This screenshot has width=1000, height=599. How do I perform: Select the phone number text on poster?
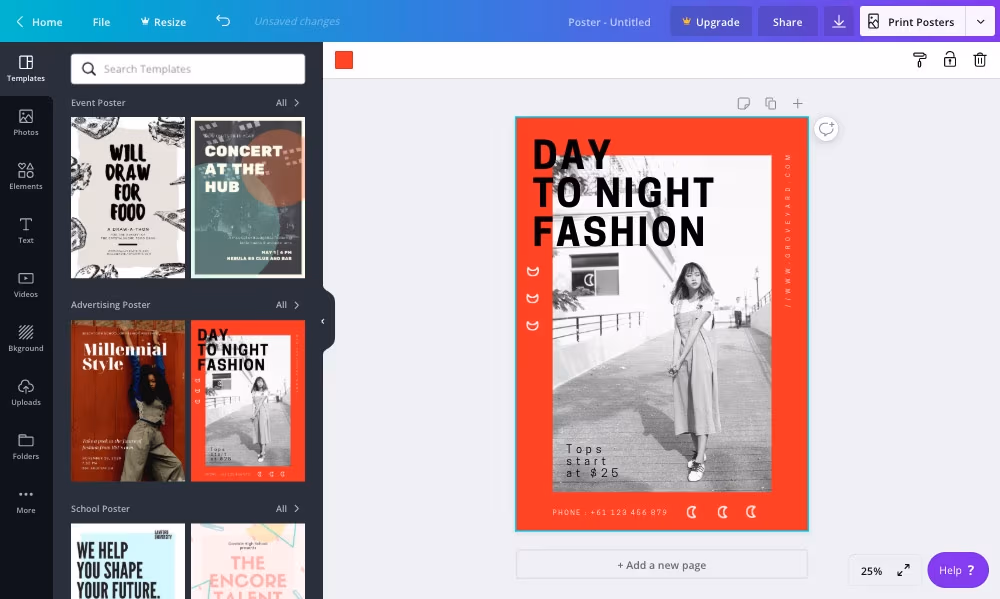point(610,512)
